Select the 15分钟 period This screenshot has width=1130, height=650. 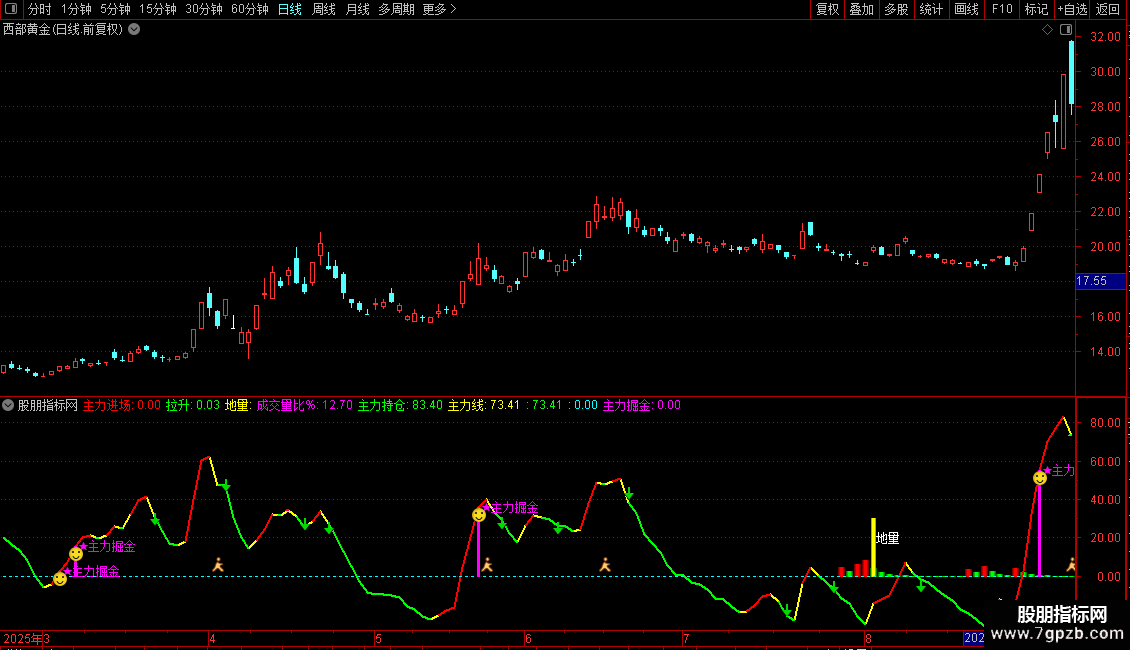point(158,9)
